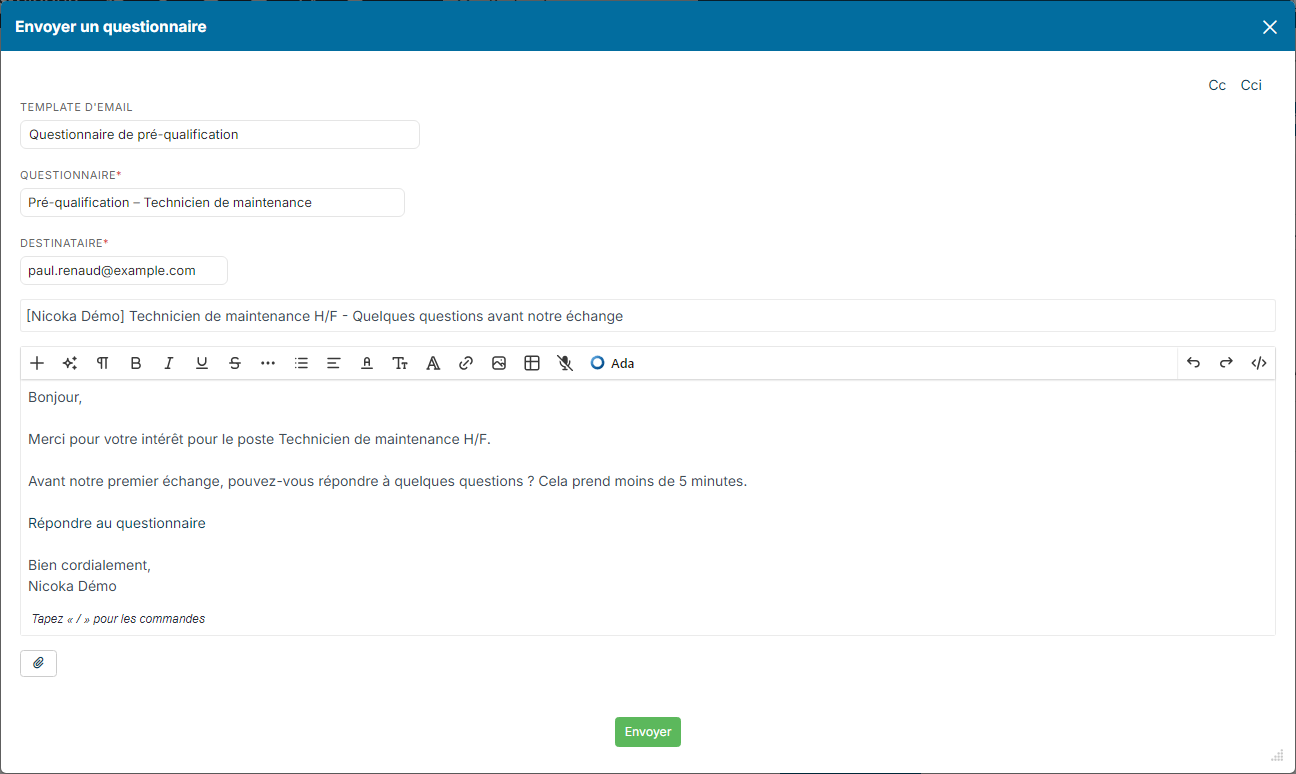Open the text color icon
The height and width of the screenshot is (774, 1296).
367,363
